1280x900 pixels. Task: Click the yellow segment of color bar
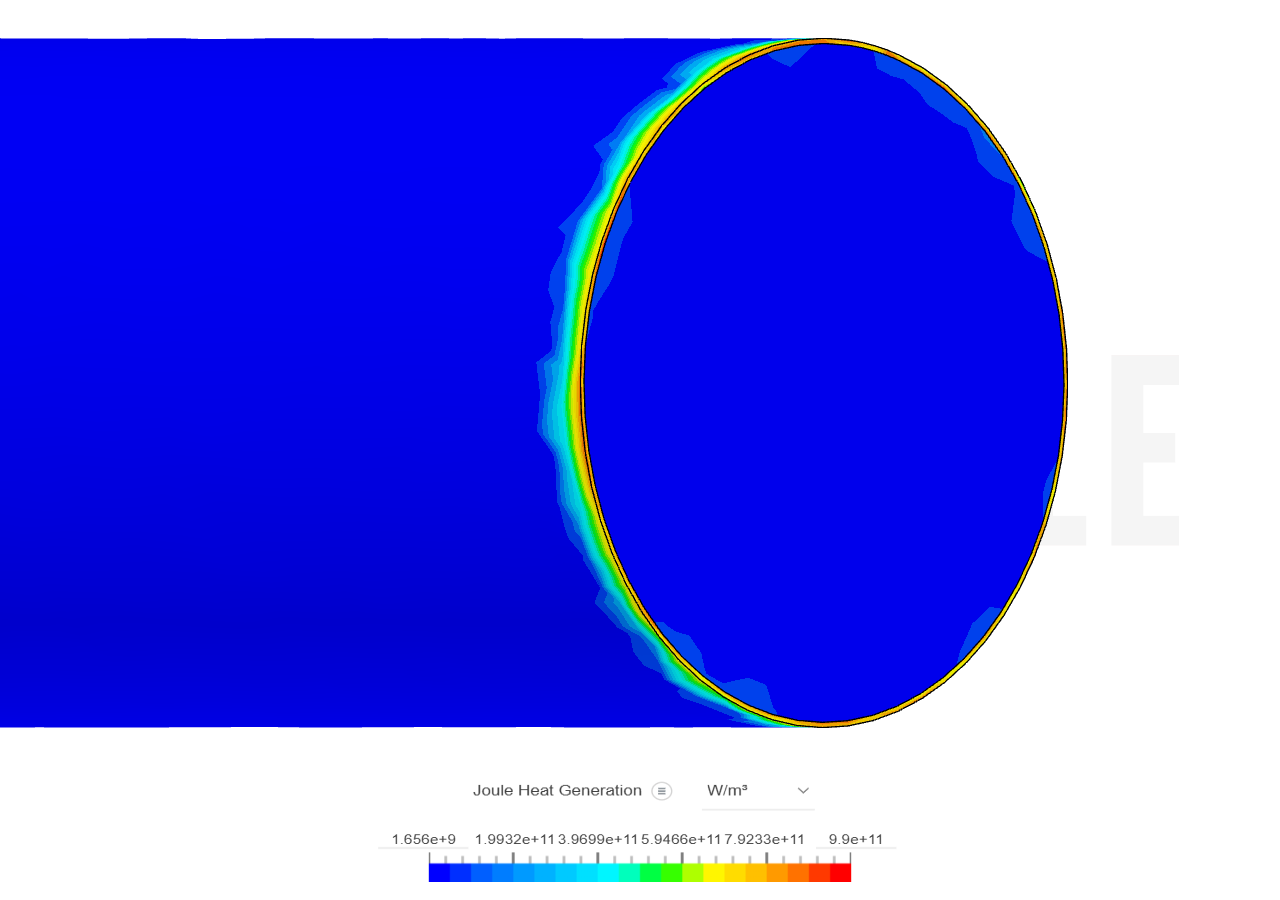pos(714,872)
